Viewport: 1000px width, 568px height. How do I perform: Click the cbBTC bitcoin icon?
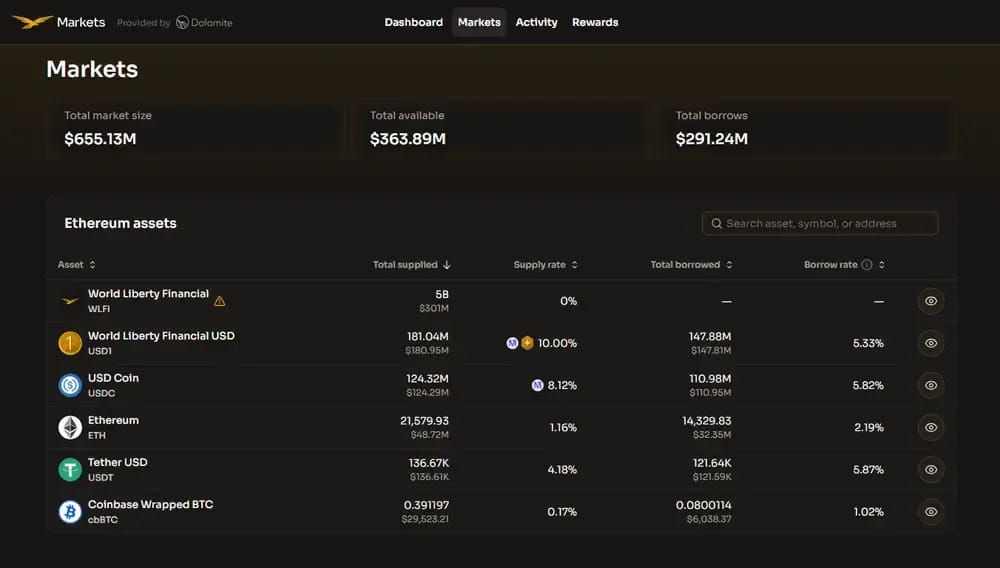pyautogui.click(x=70, y=511)
